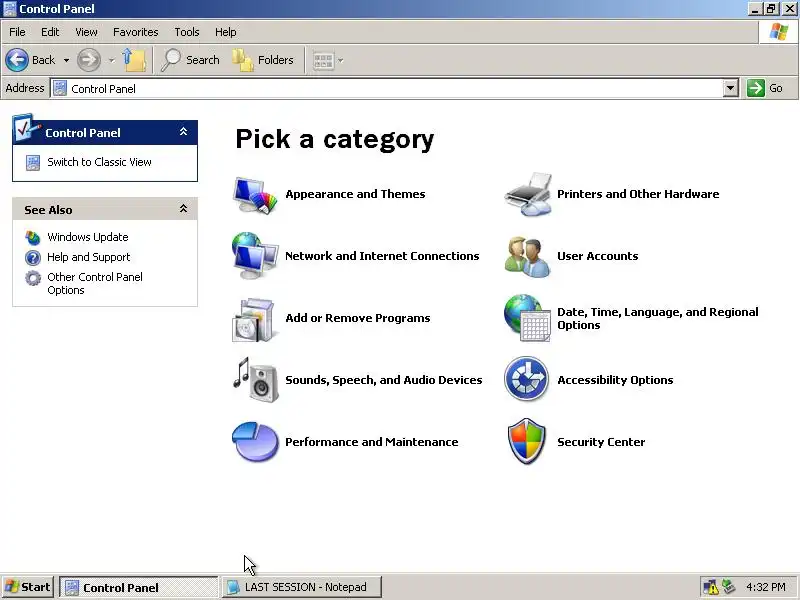The width and height of the screenshot is (800, 600).
Task: Click the Performance and Maintenance link
Action: [x=371, y=442]
